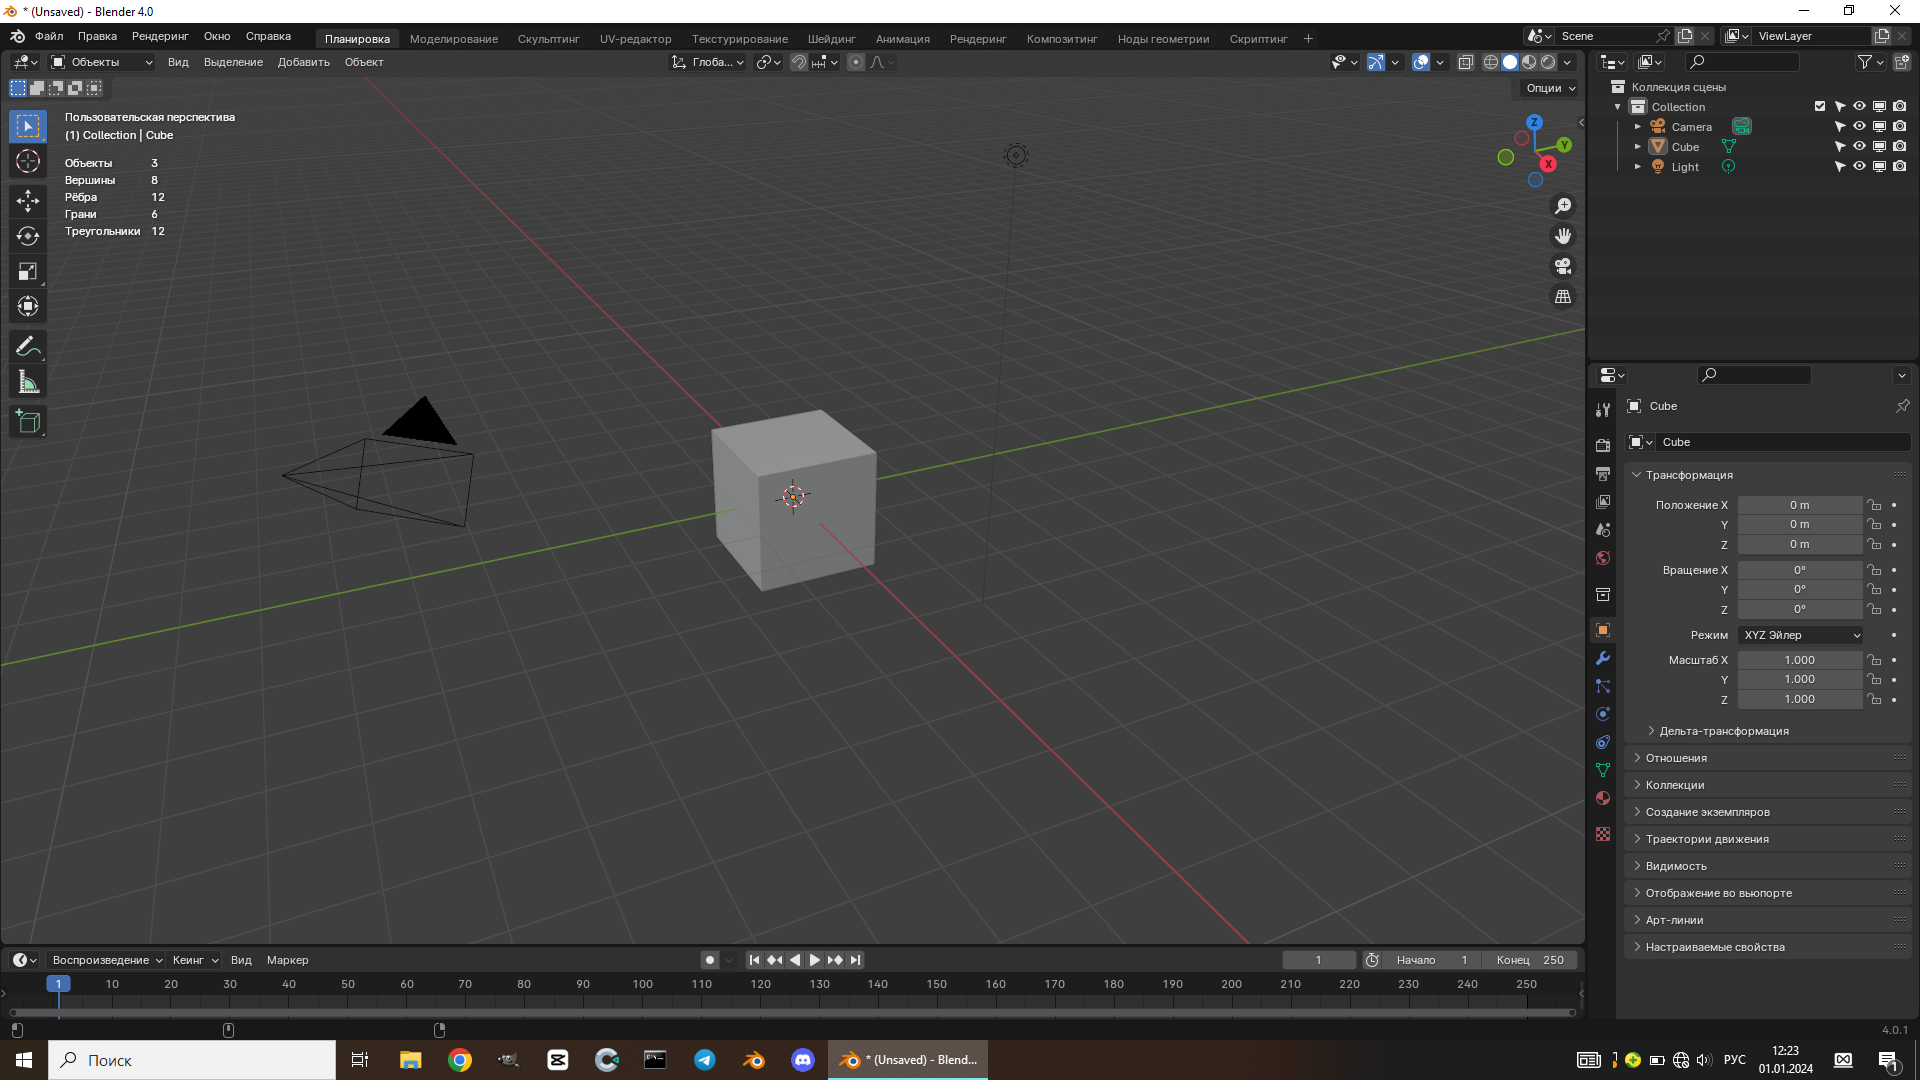Click the Add Cube tool icon
The width and height of the screenshot is (1920, 1080).
pos(28,422)
